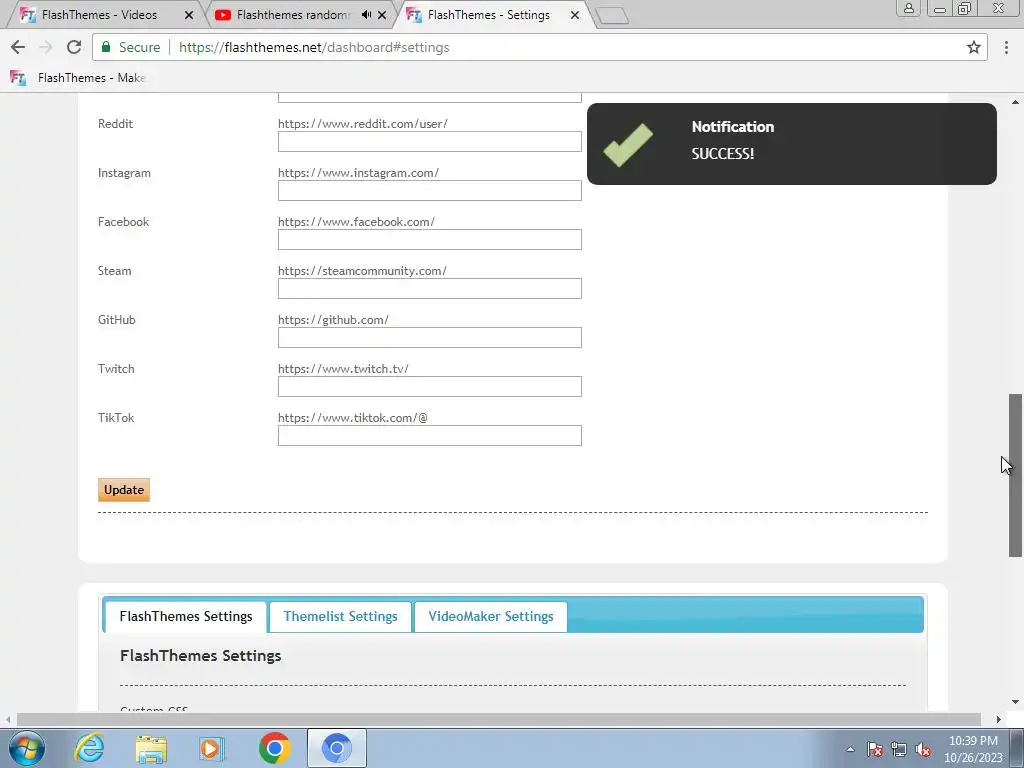1024x768 pixels.
Task: Open the FlashThemes Settings panel tab
Action: [x=186, y=616]
